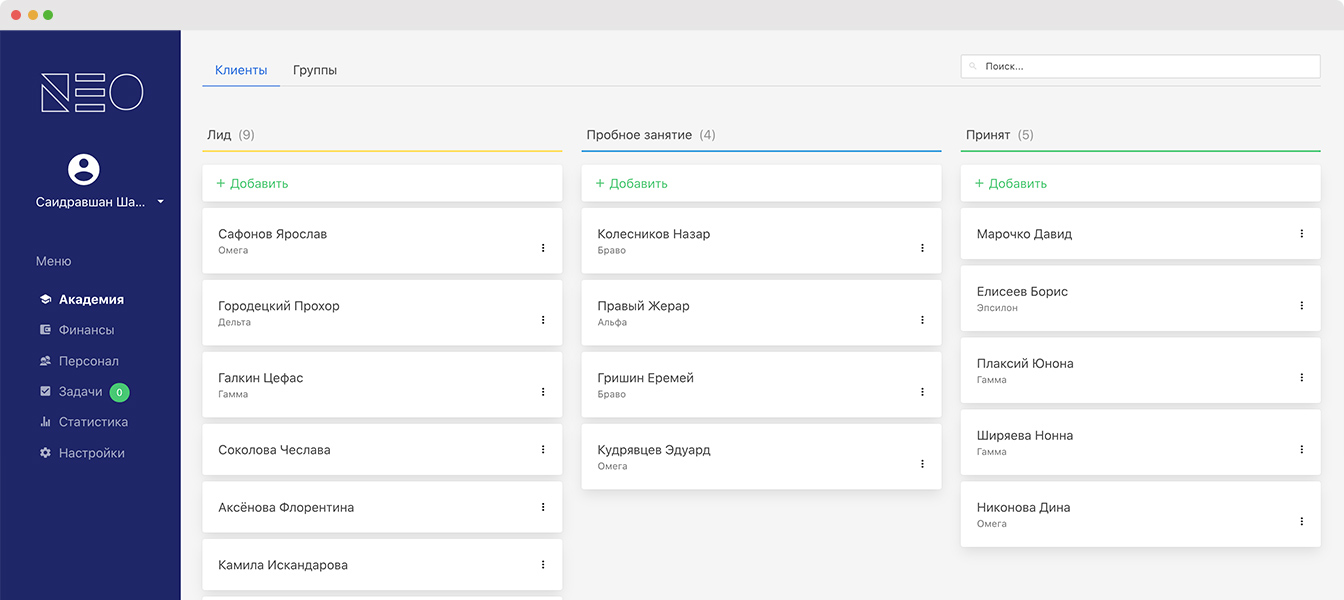Click Добавить in the Принят column
The image size is (1344, 600).
[x=1011, y=184]
